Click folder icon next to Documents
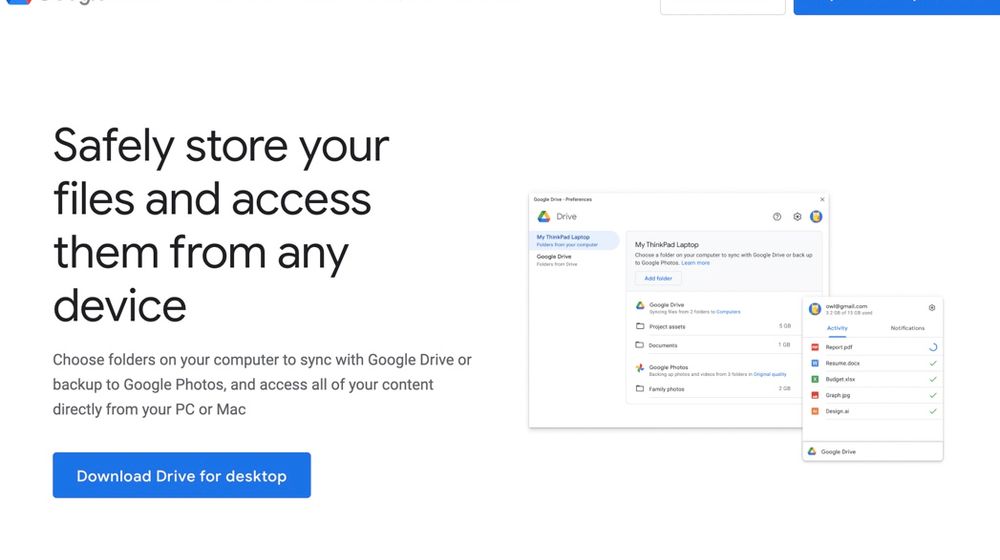This screenshot has width=1000, height=560. tap(640, 345)
